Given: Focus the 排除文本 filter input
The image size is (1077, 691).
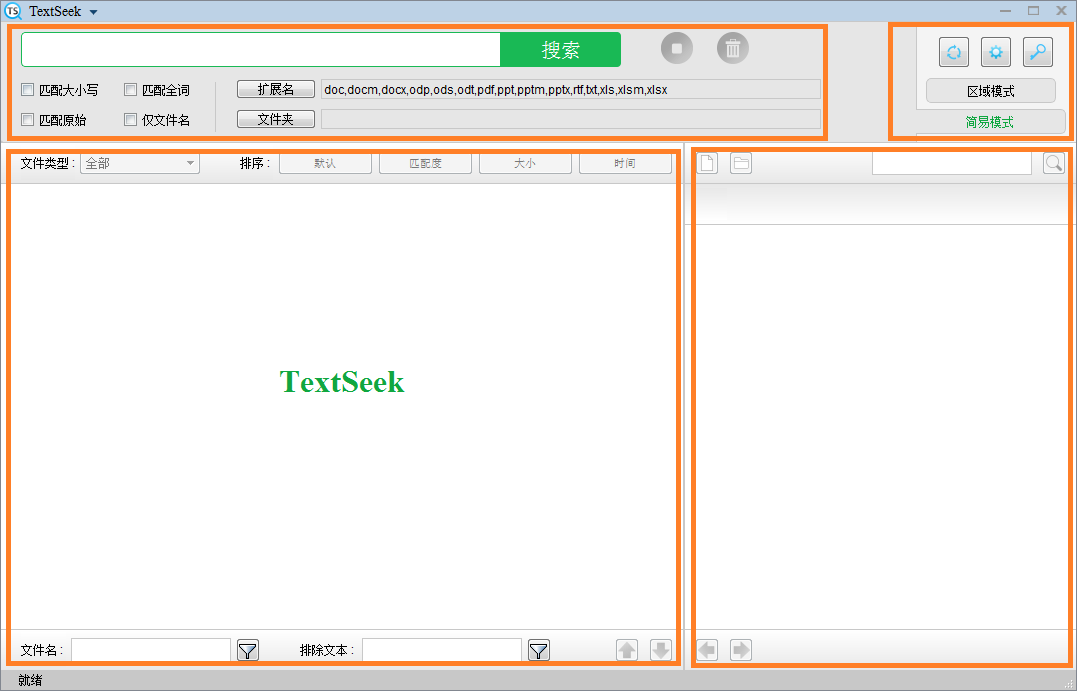Looking at the screenshot, I should pyautogui.click(x=442, y=650).
